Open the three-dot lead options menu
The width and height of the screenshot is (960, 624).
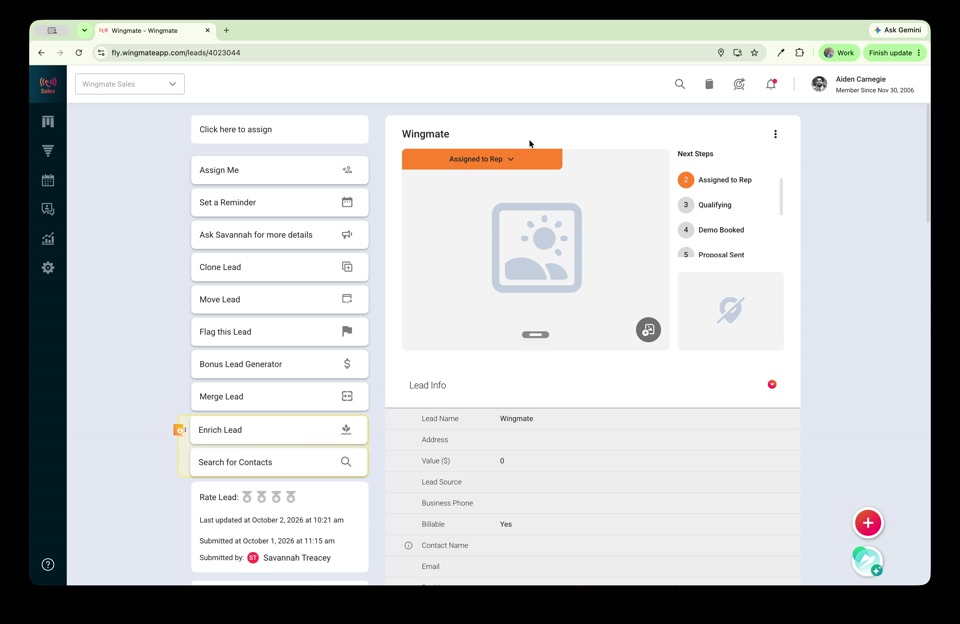click(x=775, y=134)
